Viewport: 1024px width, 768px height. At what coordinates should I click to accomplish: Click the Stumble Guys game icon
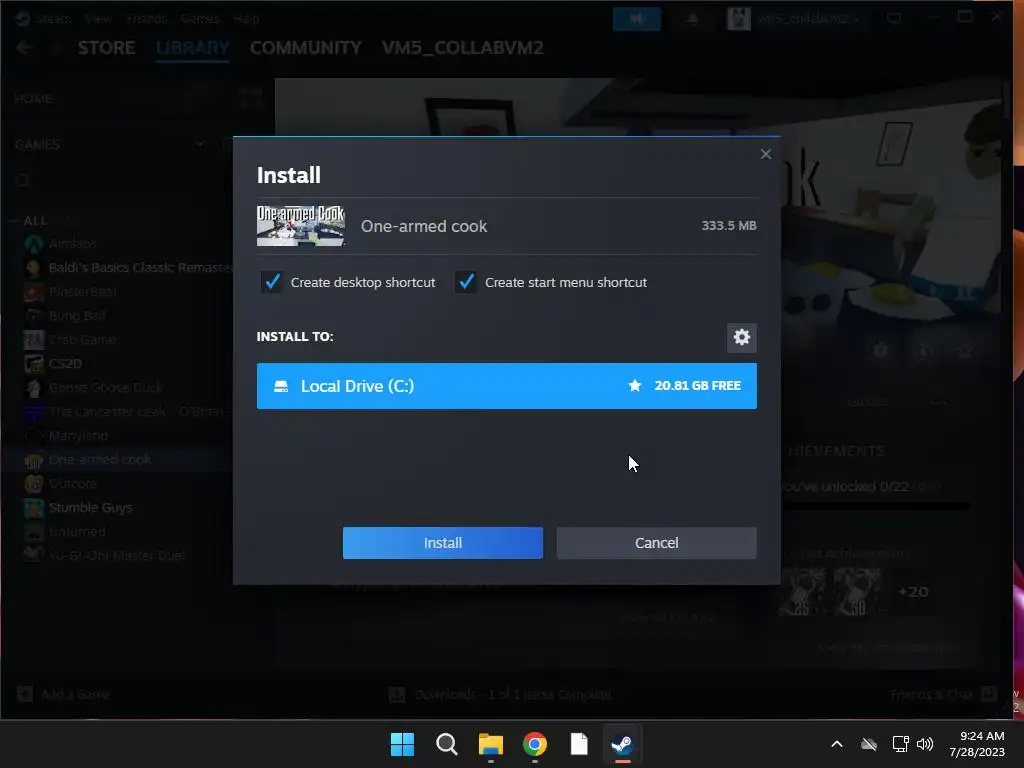(x=33, y=507)
